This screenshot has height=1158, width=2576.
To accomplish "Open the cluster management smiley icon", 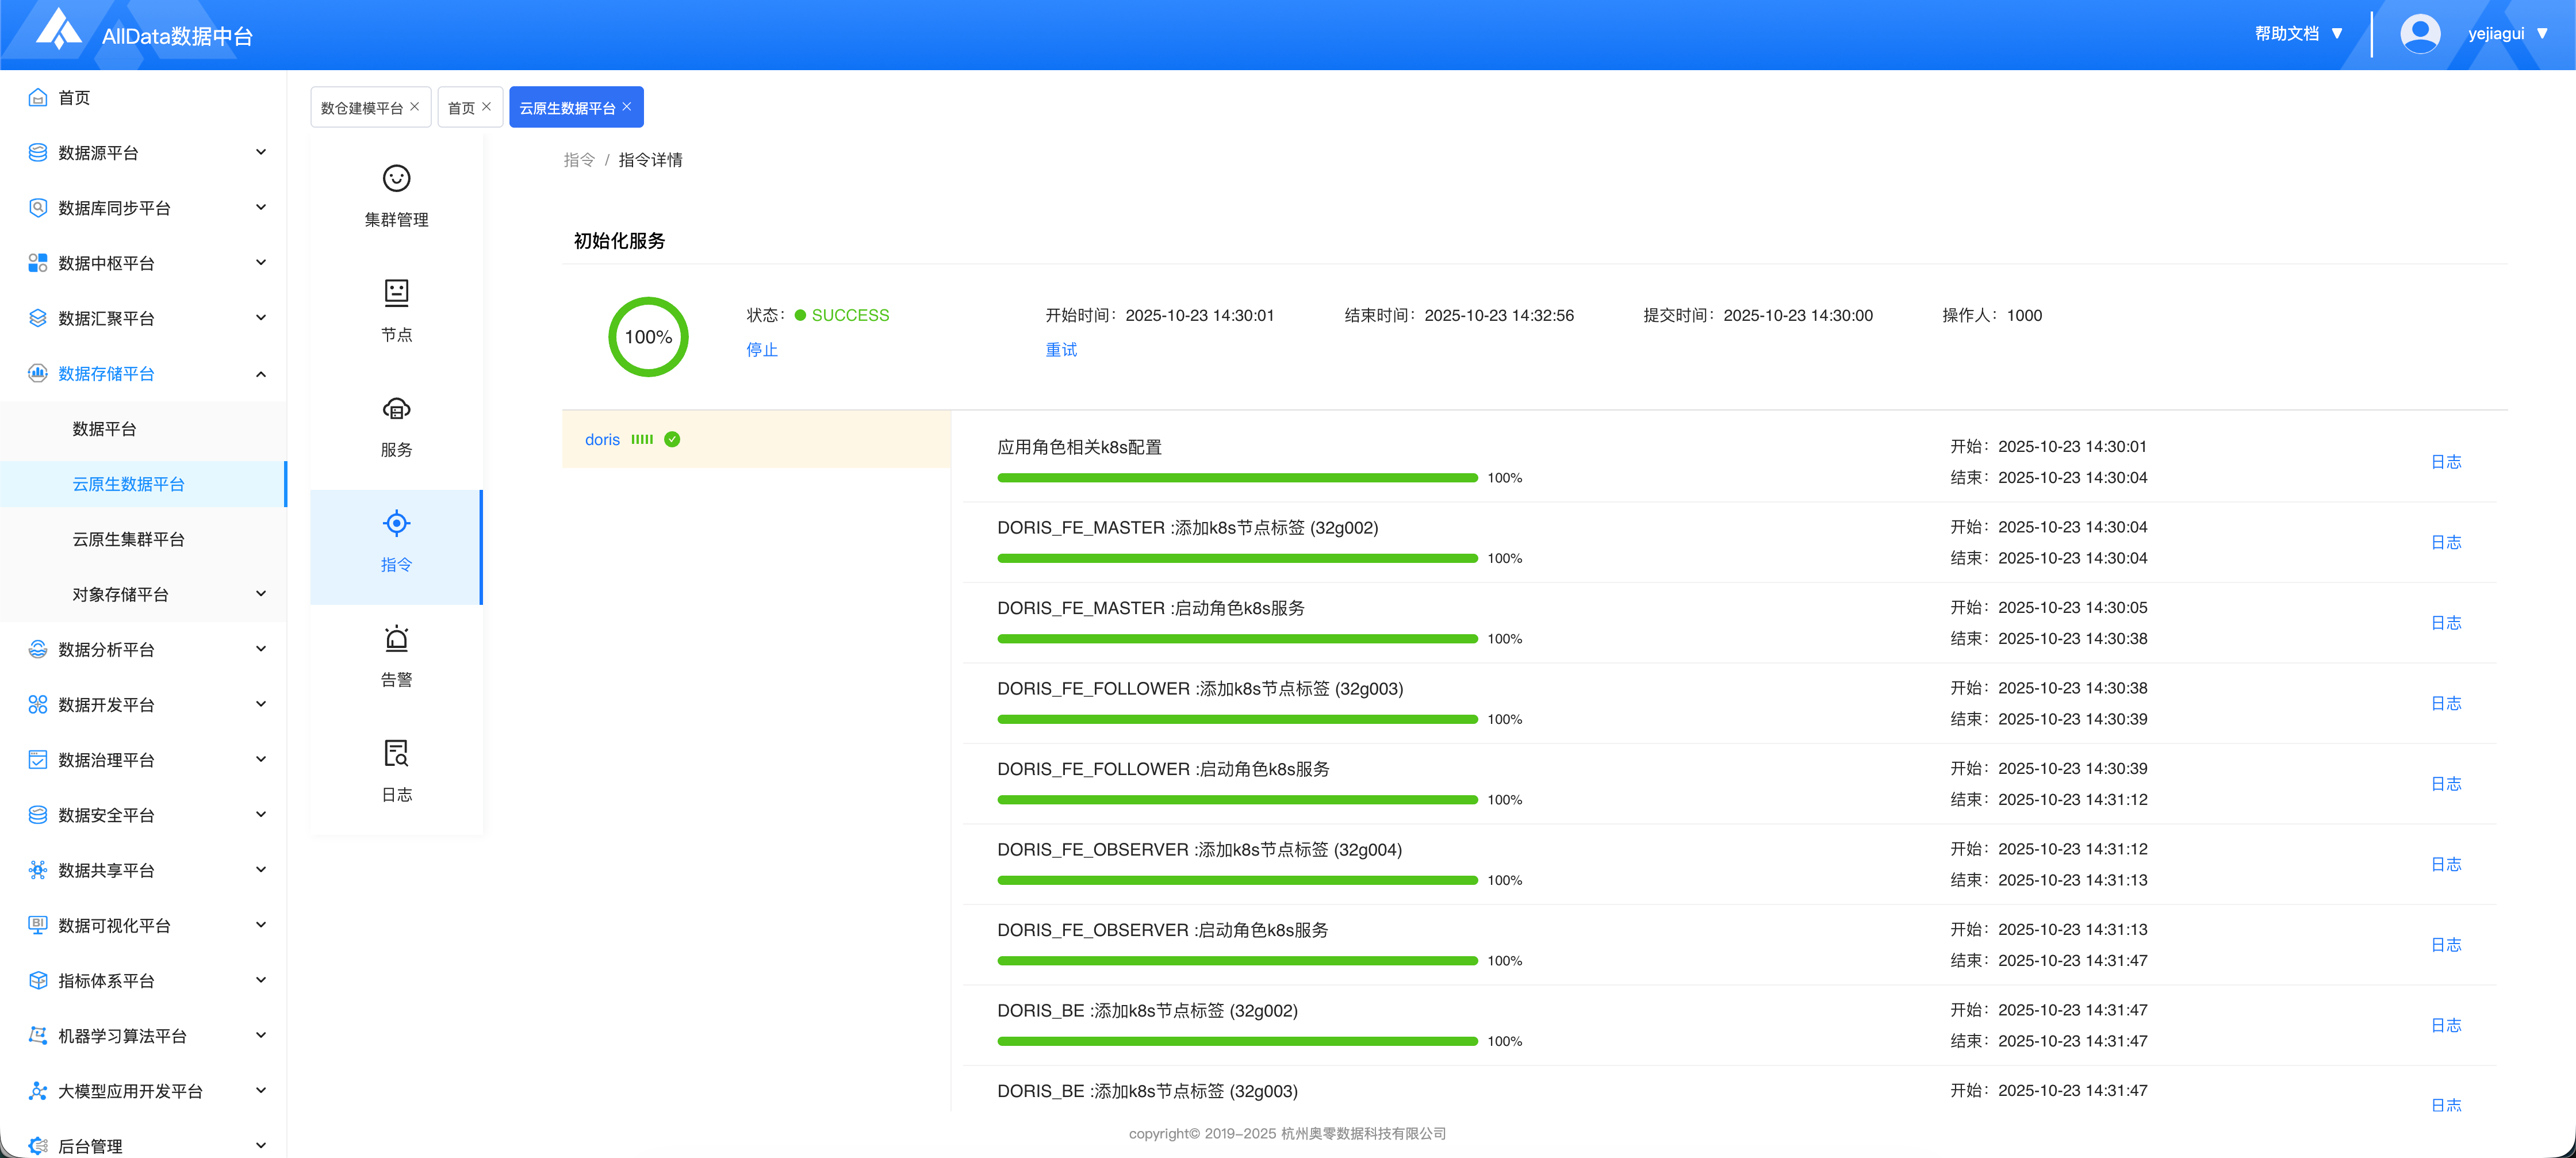I will click(x=396, y=179).
